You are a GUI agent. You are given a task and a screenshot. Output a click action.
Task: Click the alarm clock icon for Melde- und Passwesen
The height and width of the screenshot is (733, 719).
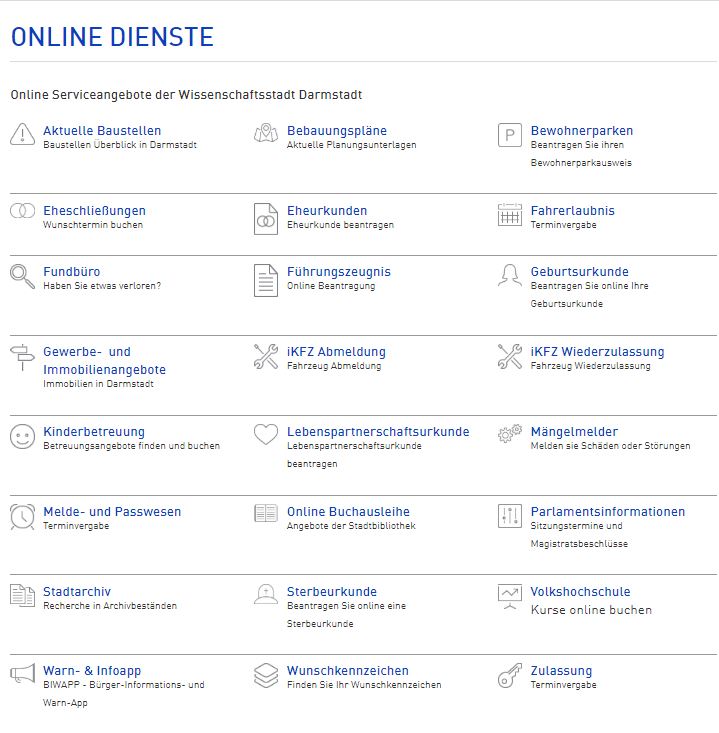pos(22,516)
